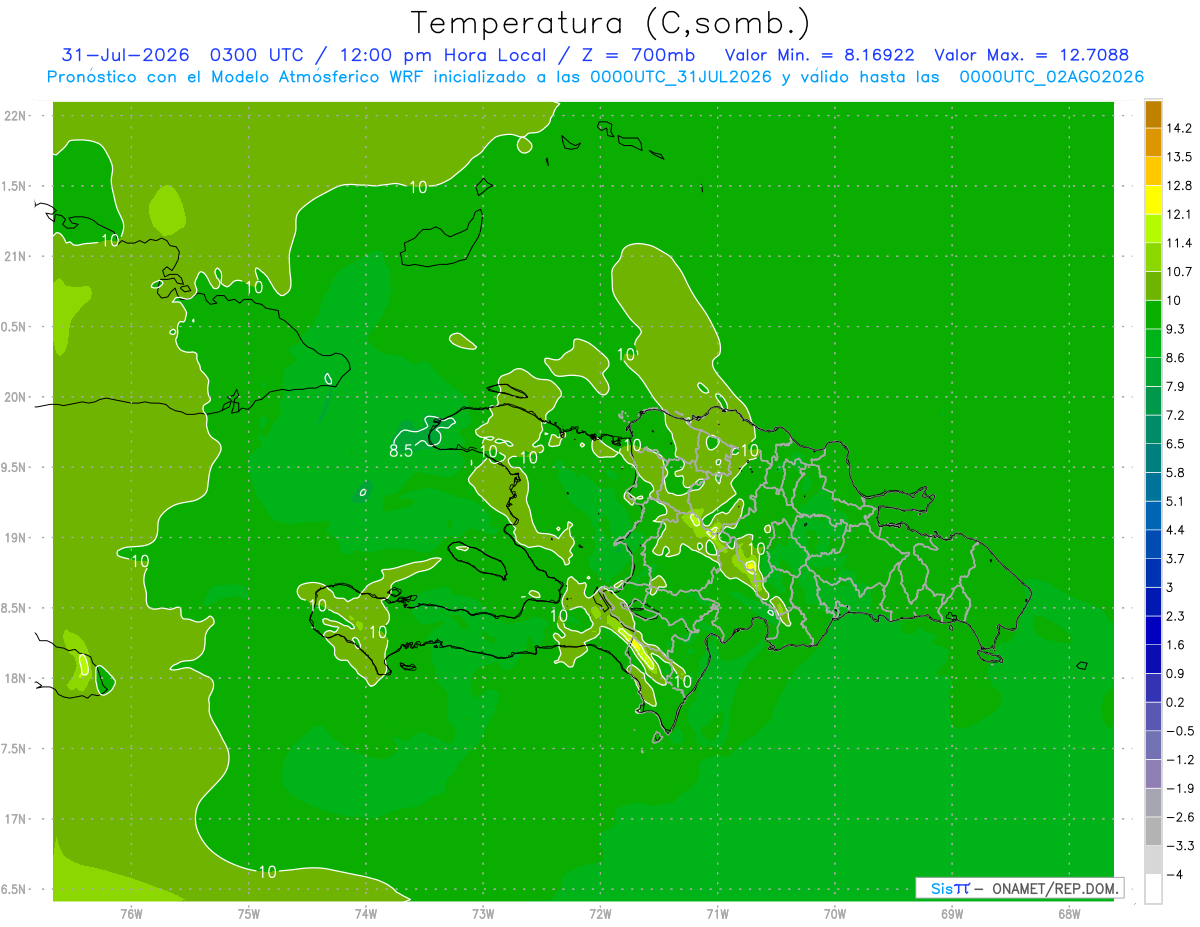Screen dimensions: 1200x927
Task: Click the 'Valor Max. = 12.7088' readout
Action: pos(1030,55)
